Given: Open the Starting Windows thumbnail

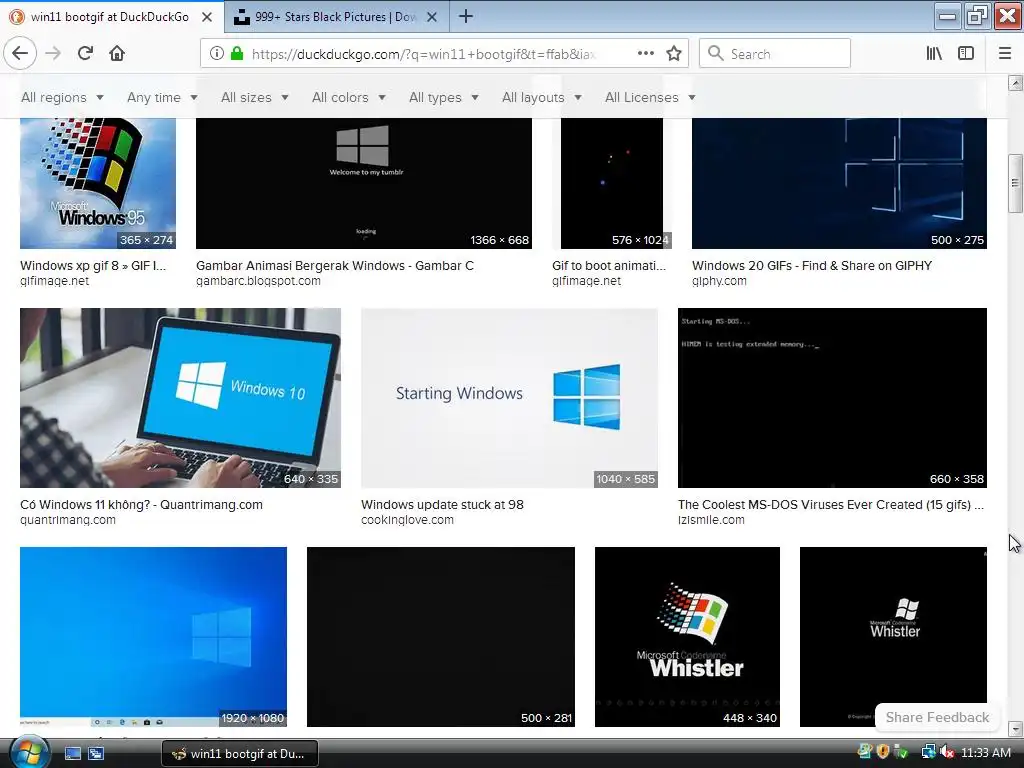Looking at the screenshot, I should tap(509, 398).
